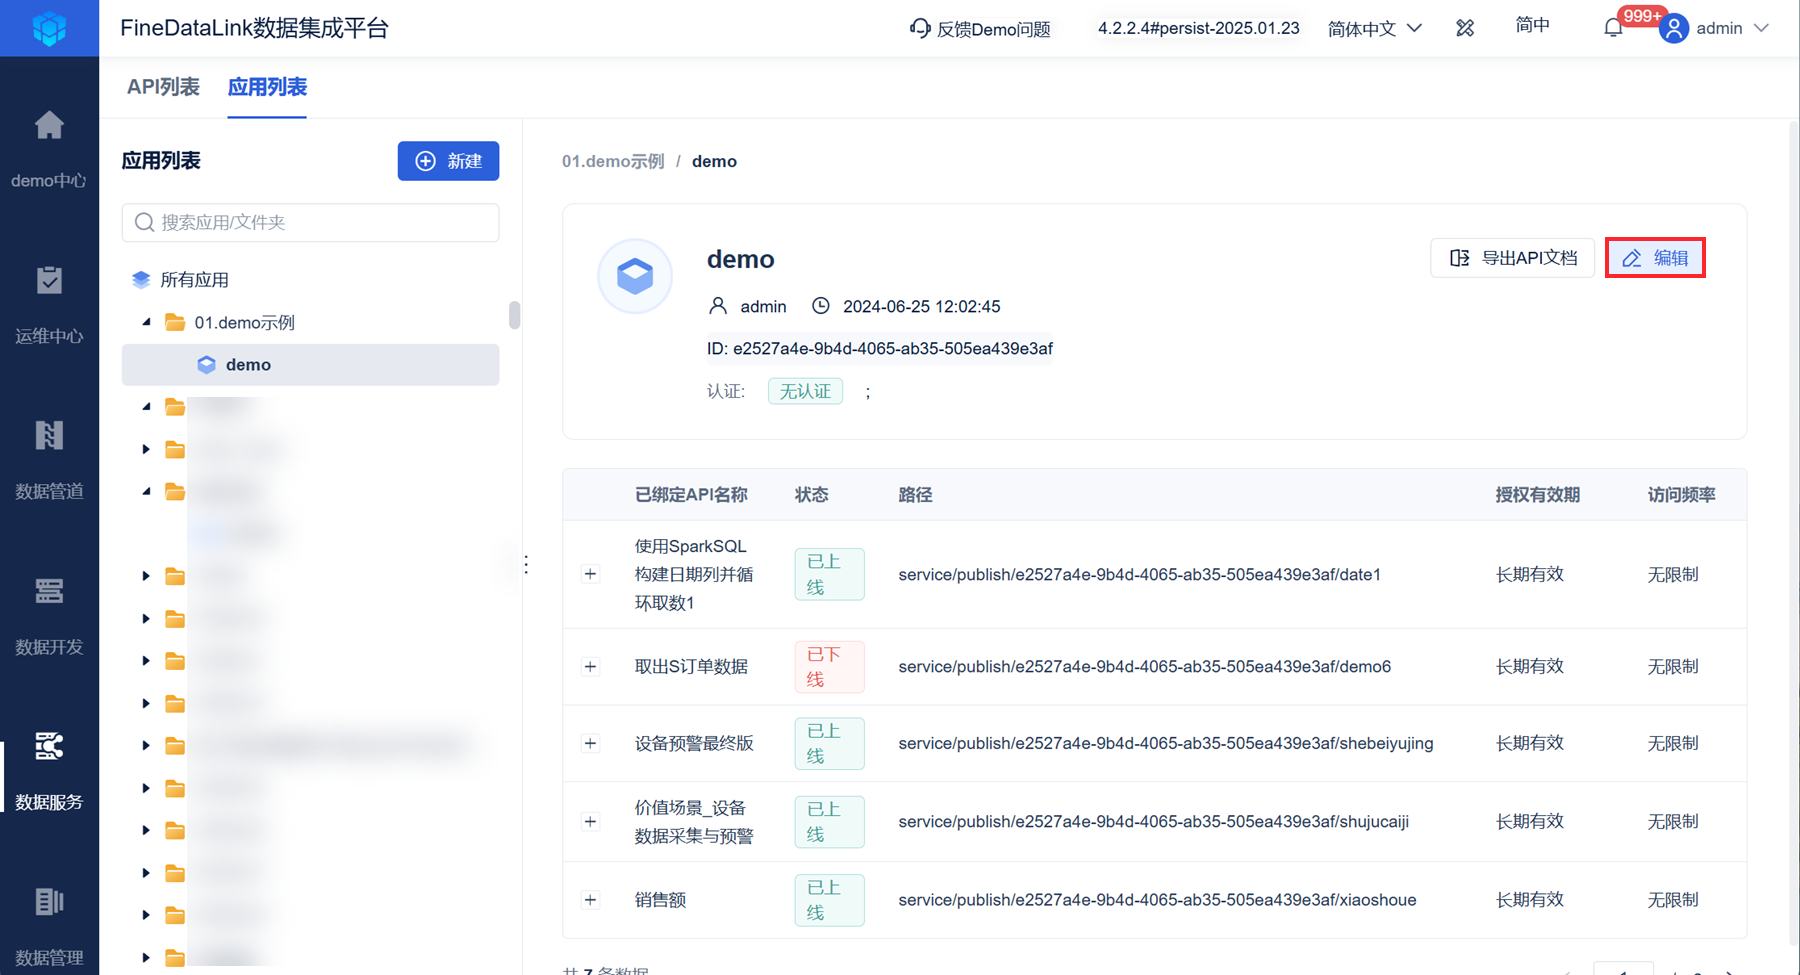Image resolution: width=1800 pixels, height=975 pixels.
Task: Click 已上线 status of 销售额 row
Action: click(829, 900)
